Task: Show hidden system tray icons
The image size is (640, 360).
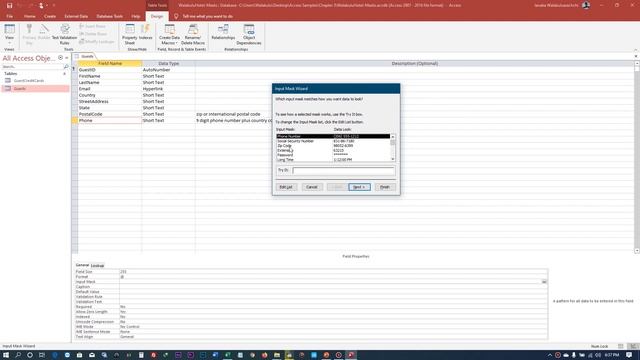Action: 549,355
